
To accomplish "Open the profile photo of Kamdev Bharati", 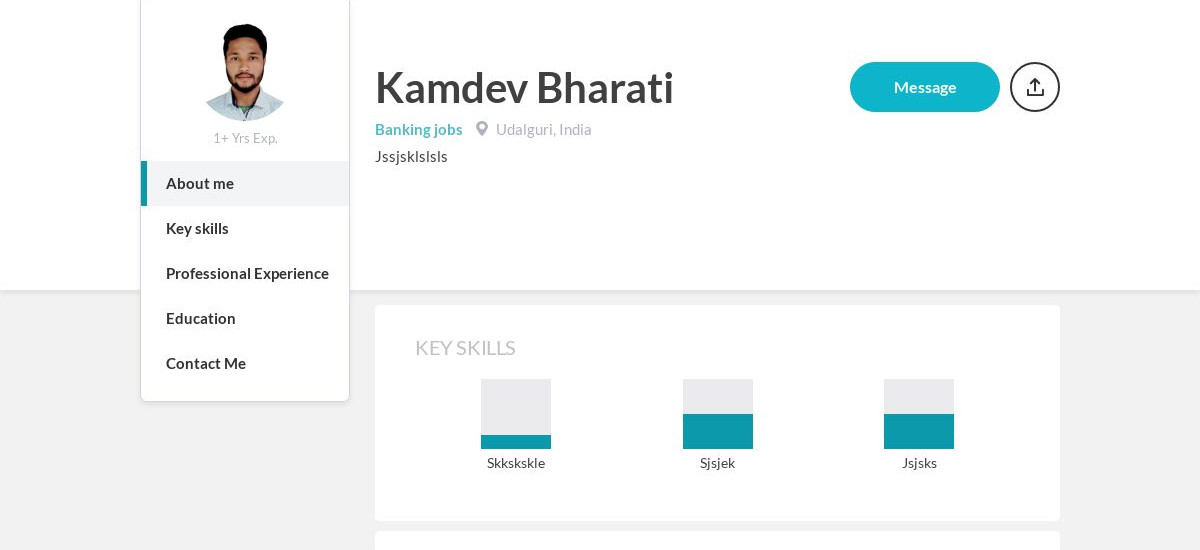I will (x=245, y=72).
